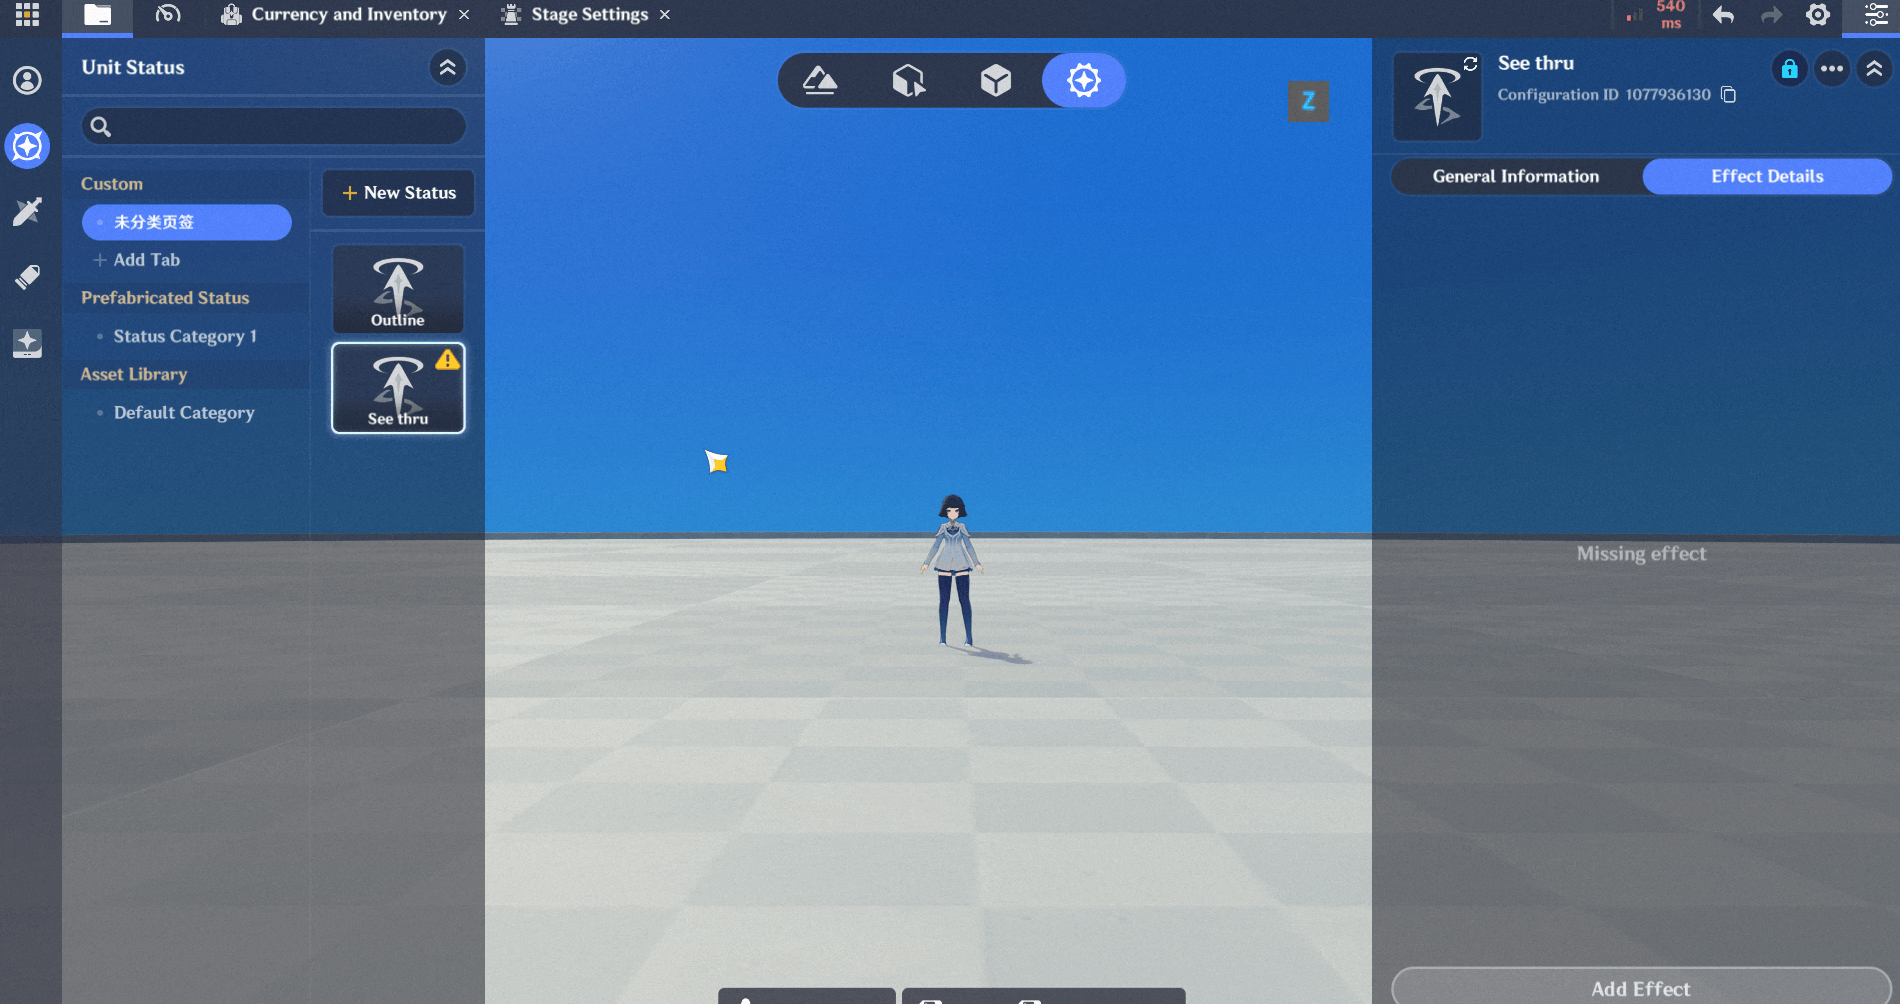Select the terrain mode icon

[820, 80]
